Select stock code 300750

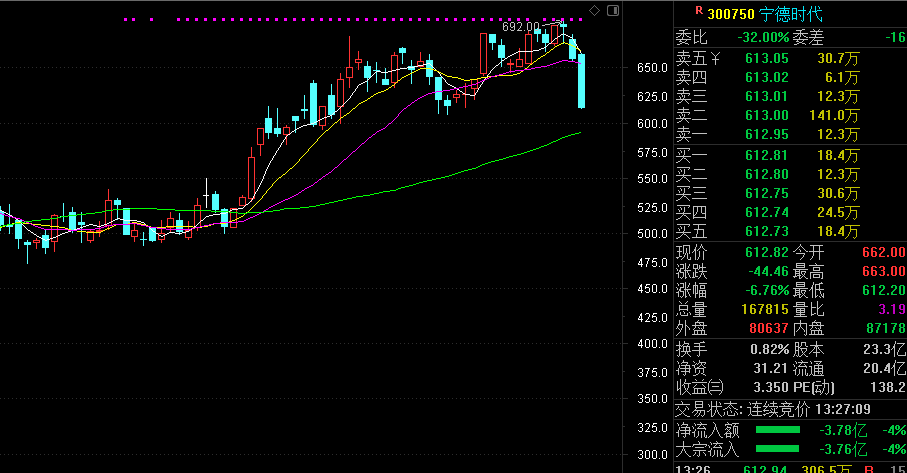pyautogui.click(x=731, y=14)
